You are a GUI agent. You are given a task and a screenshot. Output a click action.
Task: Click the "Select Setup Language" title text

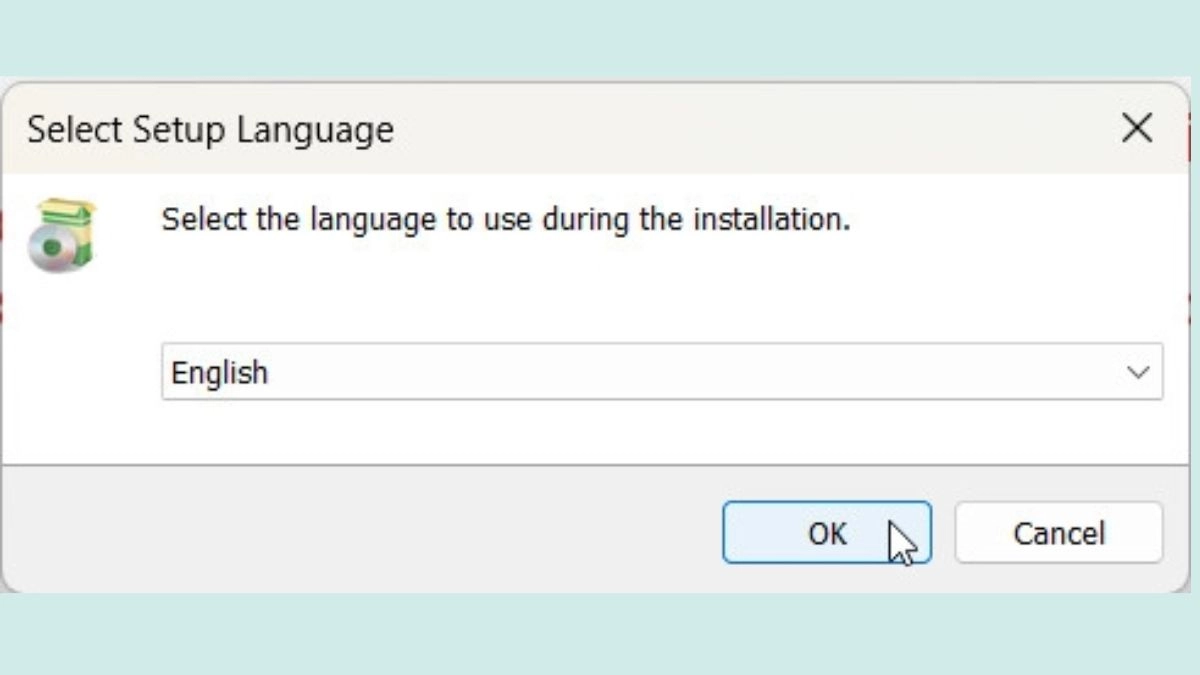(x=211, y=130)
